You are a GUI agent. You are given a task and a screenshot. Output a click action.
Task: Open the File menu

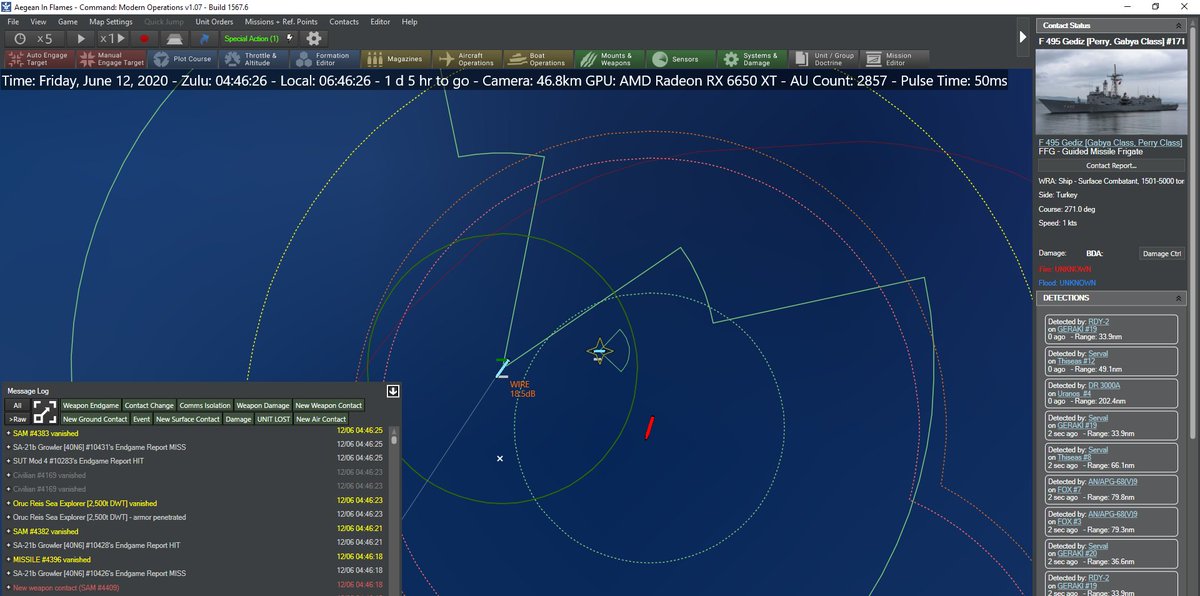(x=13, y=21)
